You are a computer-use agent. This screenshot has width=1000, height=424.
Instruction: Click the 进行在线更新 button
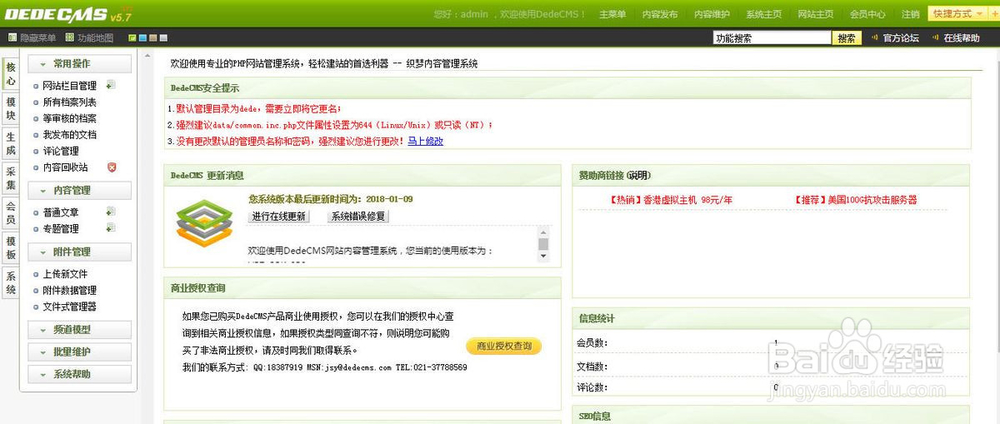tap(279, 216)
